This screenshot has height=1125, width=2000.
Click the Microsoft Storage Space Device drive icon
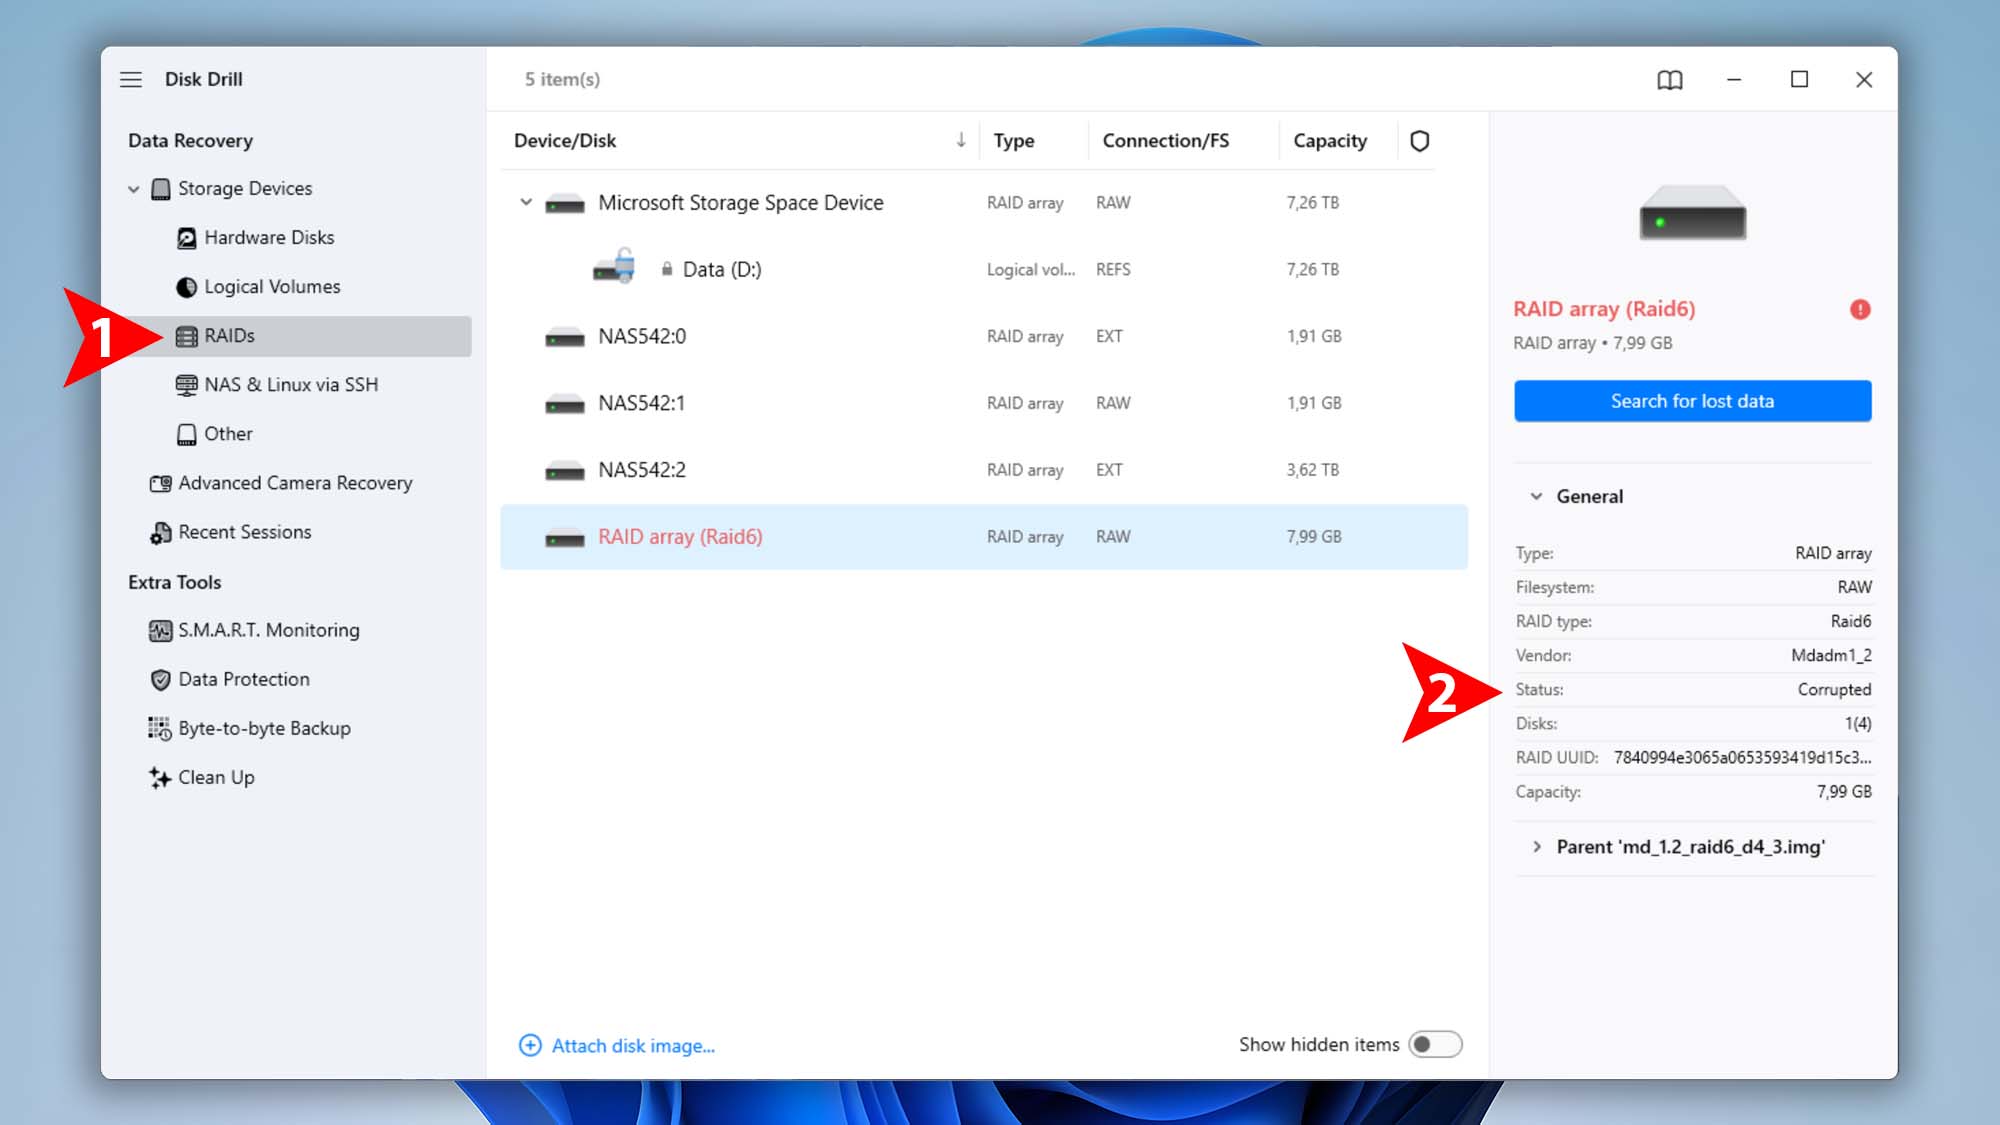[565, 204]
